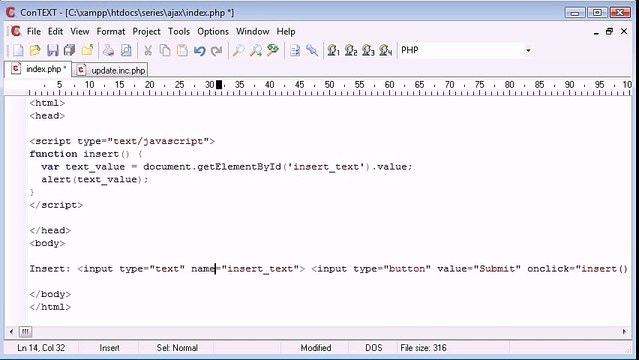This screenshot has width=639, height=360.
Task: Open the Format menu
Action: tap(111, 31)
